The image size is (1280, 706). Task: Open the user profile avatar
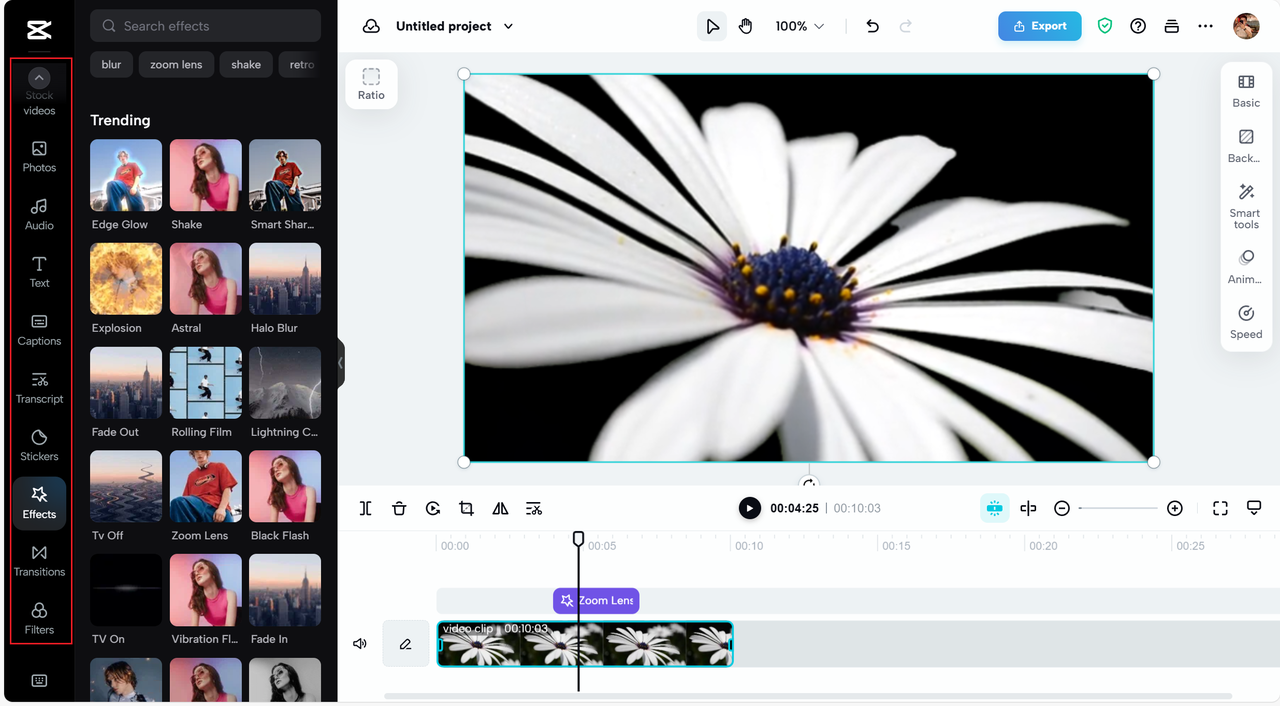click(x=1246, y=26)
